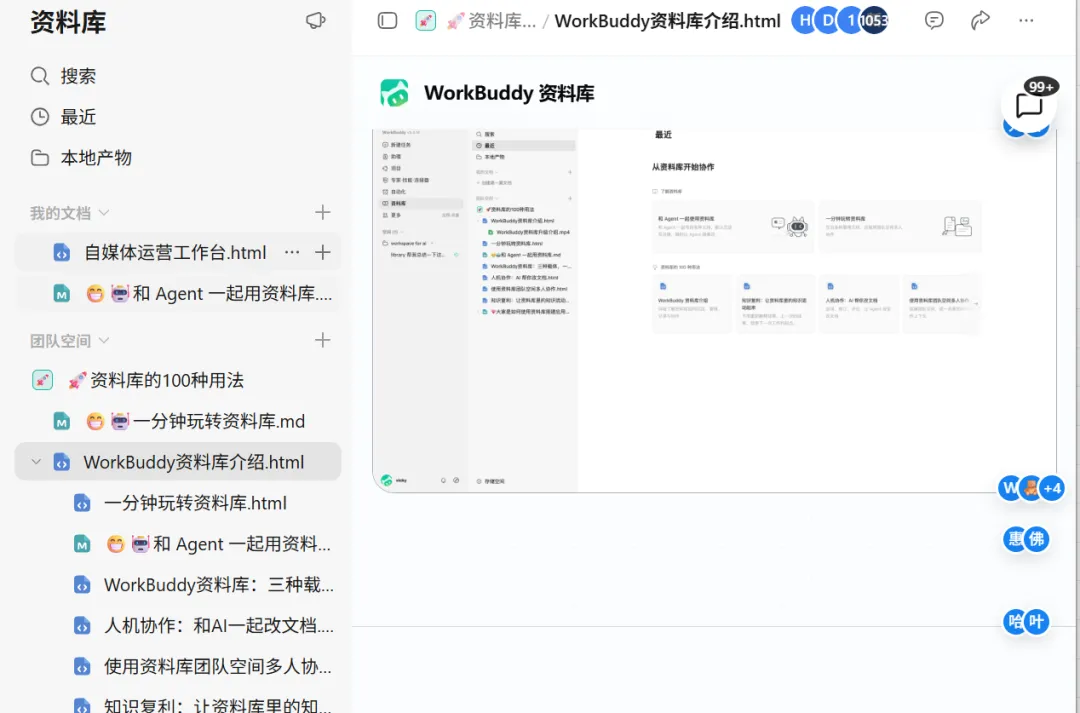Viewport: 1080px width, 713px height.
Task: Collapse the 团队空间 section
Action: click(104, 341)
